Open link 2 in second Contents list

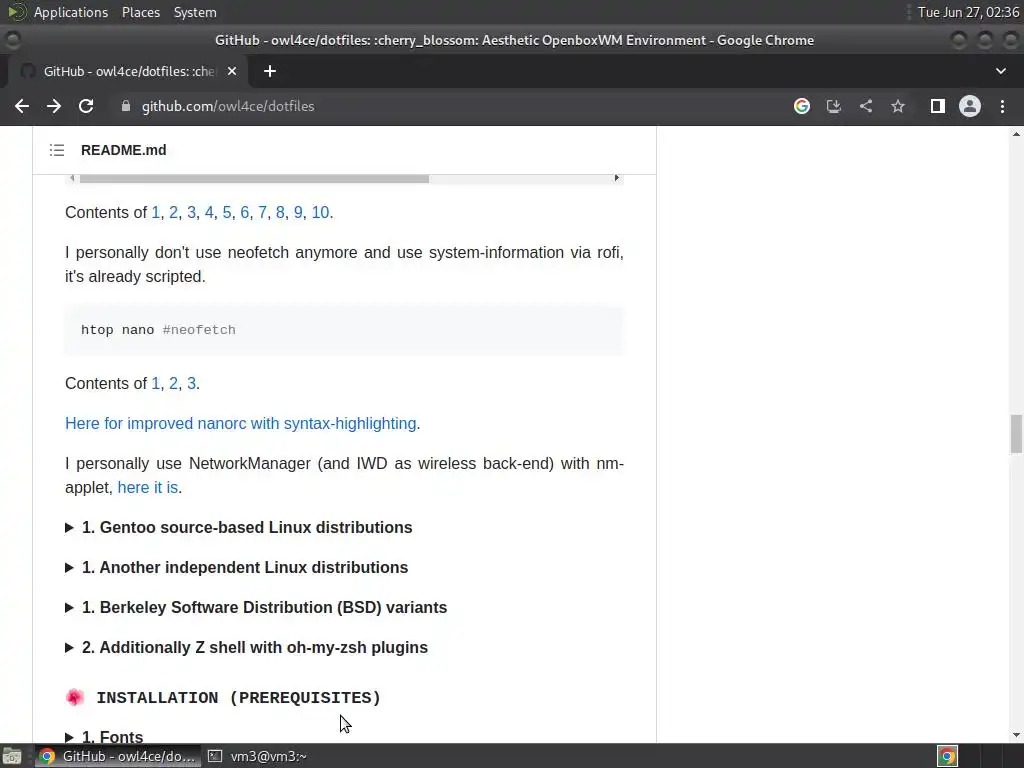point(173,383)
